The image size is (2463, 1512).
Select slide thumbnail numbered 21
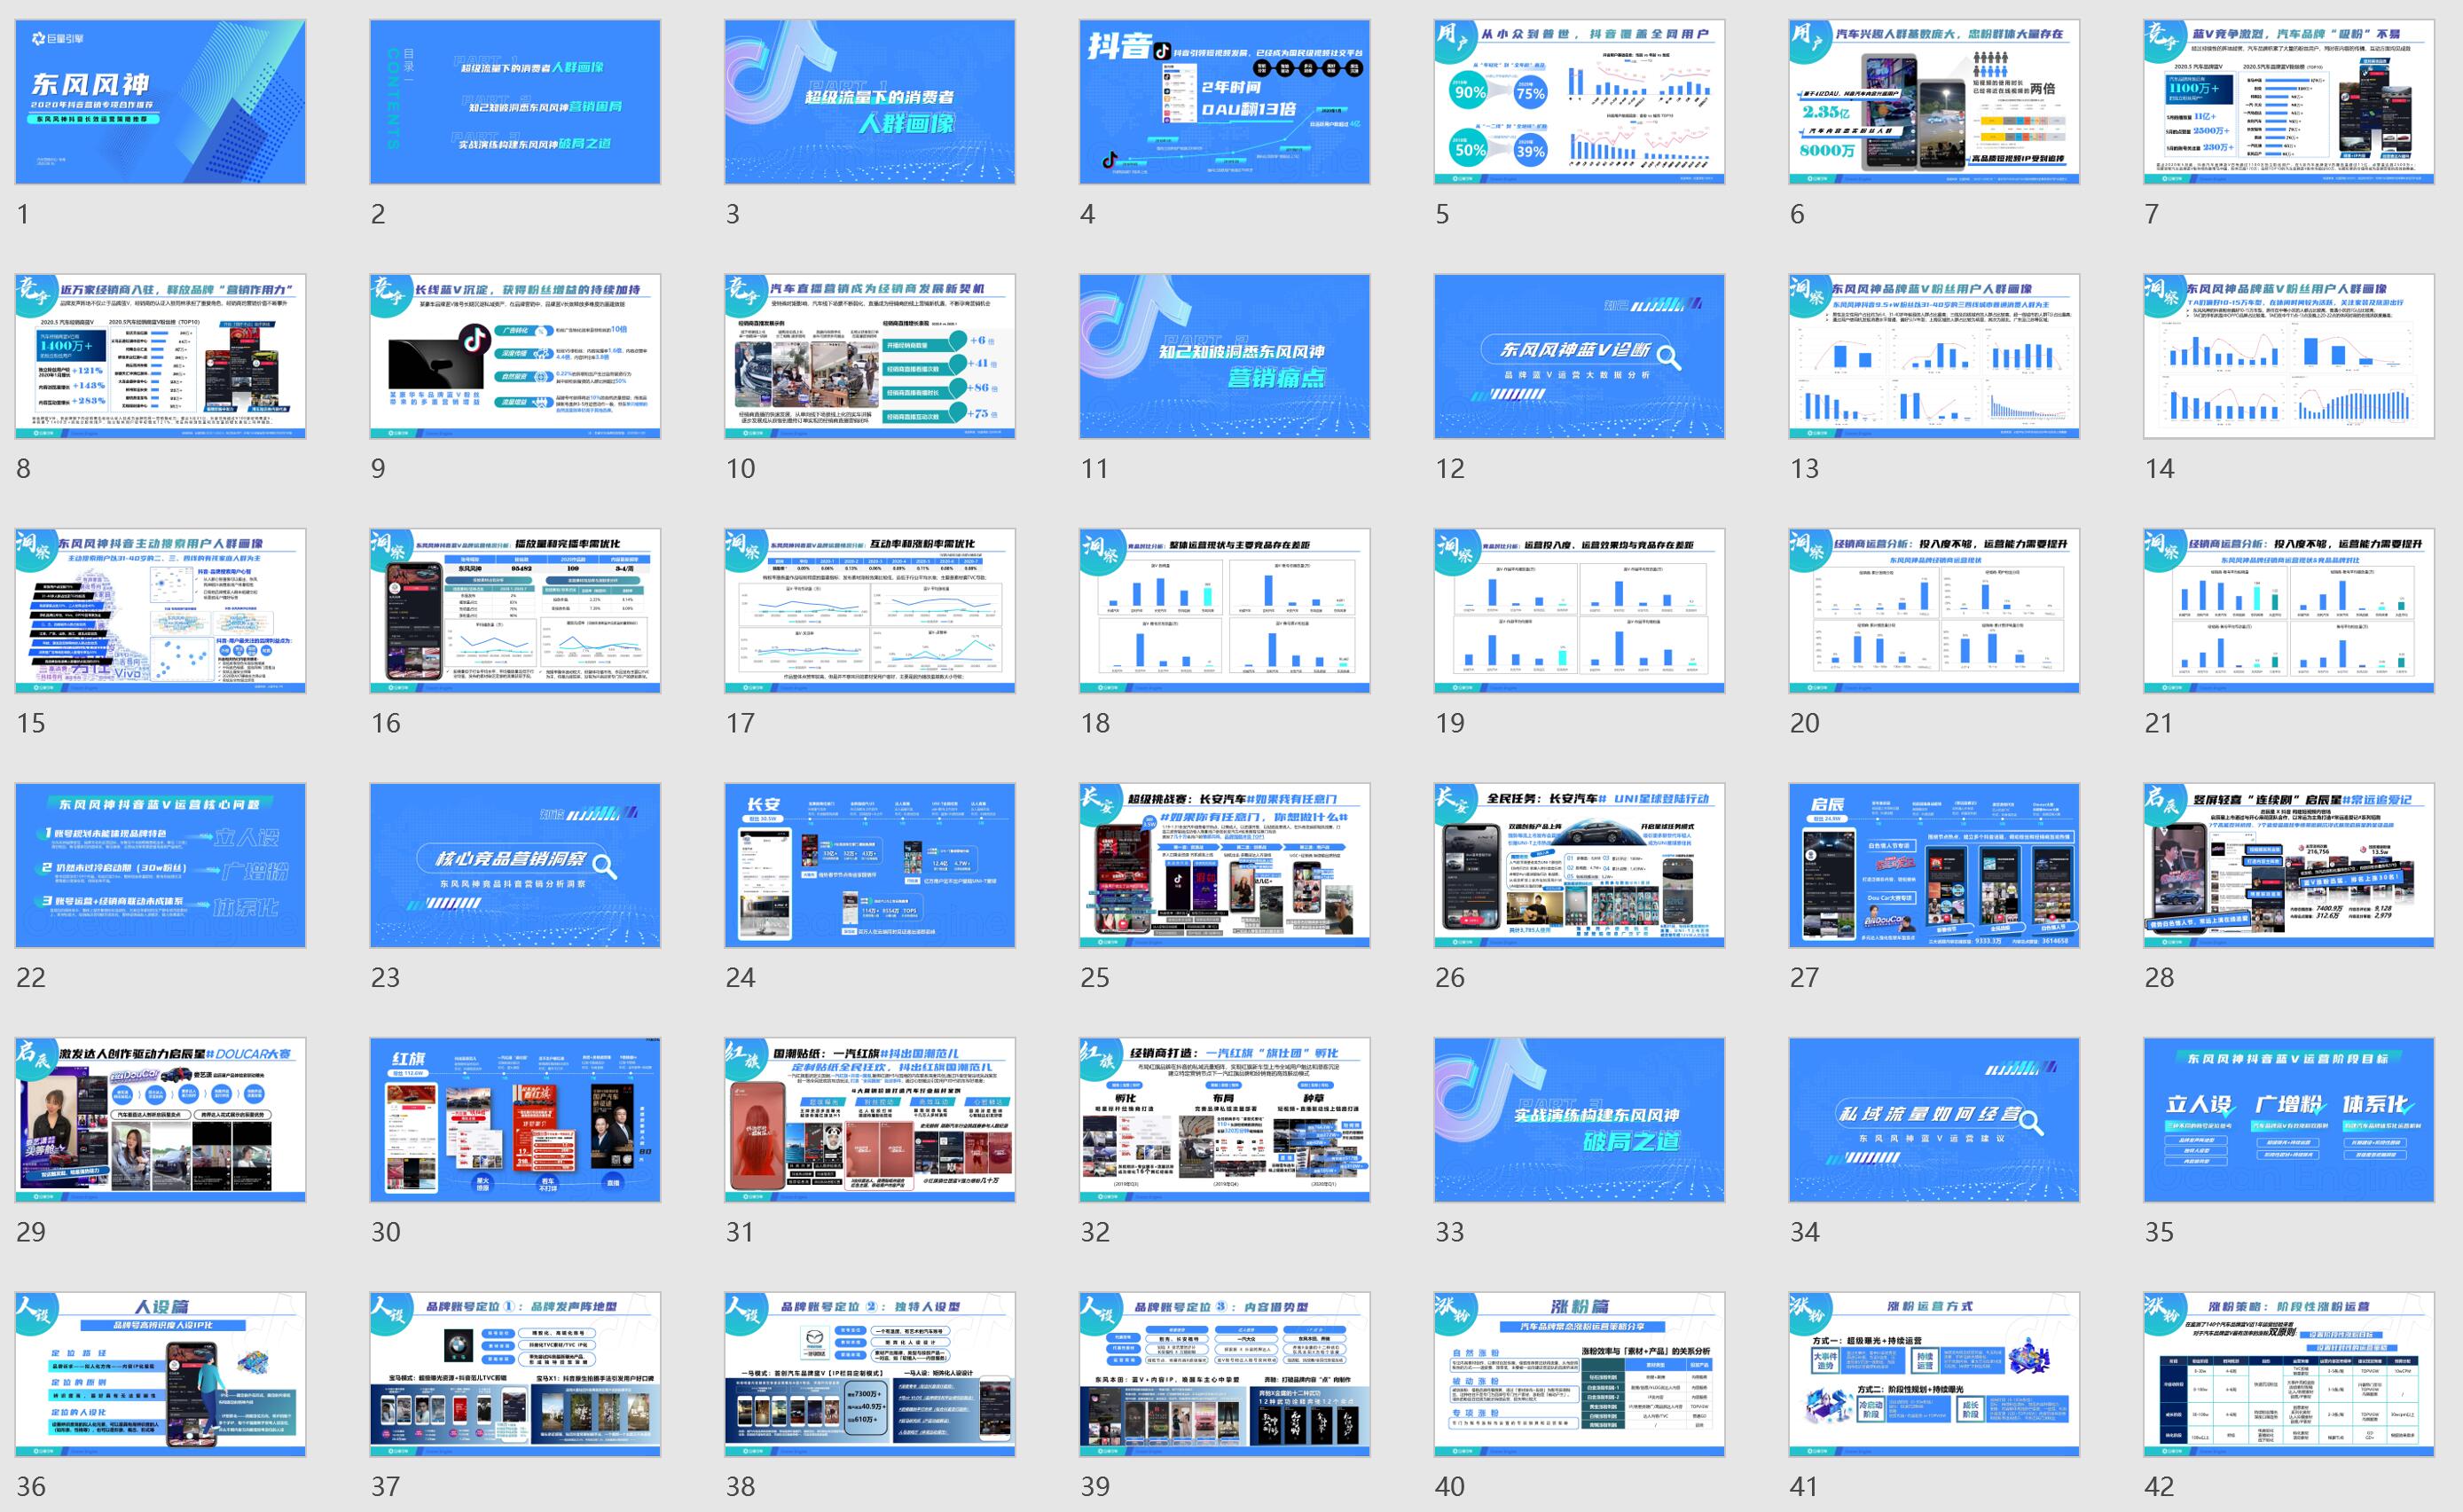point(2289,611)
